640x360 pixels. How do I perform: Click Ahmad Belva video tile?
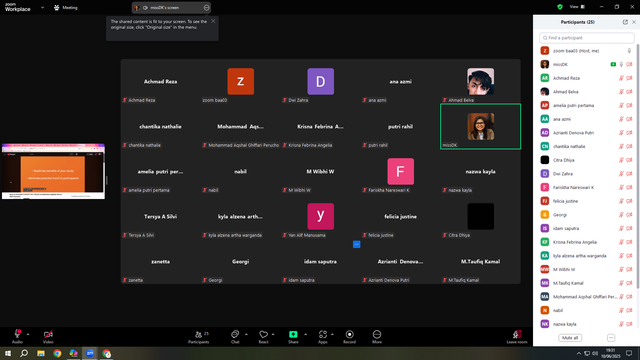(x=480, y=82)
